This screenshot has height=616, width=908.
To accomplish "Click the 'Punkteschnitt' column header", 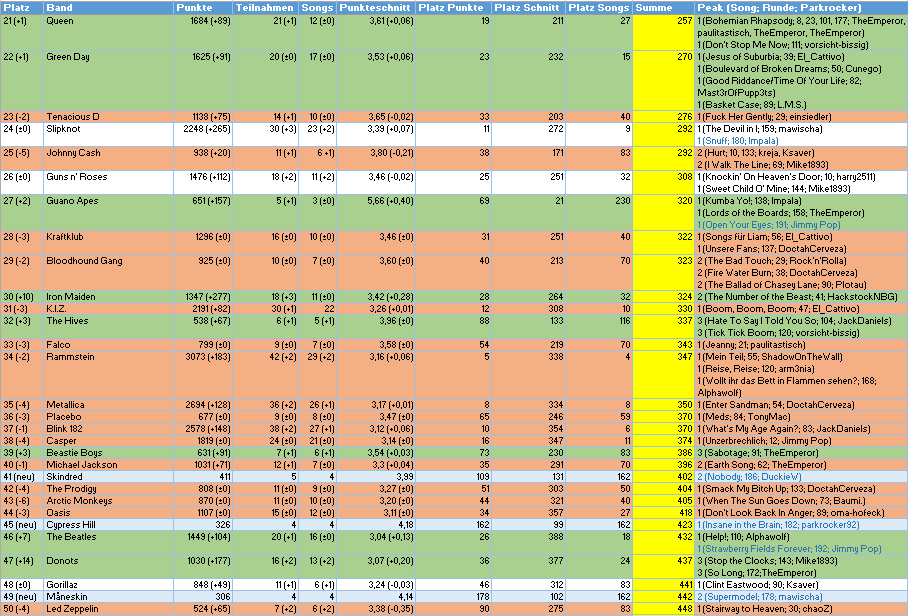I will pos(375,8).
